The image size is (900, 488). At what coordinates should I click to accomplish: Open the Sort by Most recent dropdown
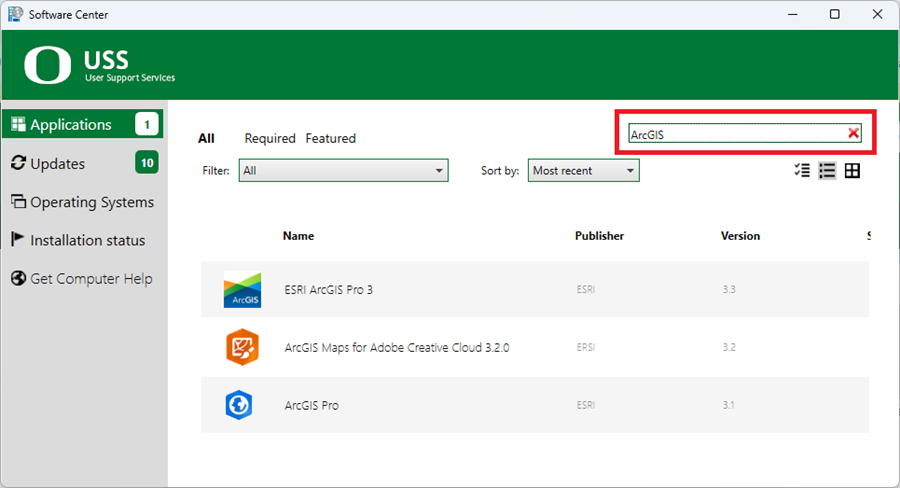583,171
